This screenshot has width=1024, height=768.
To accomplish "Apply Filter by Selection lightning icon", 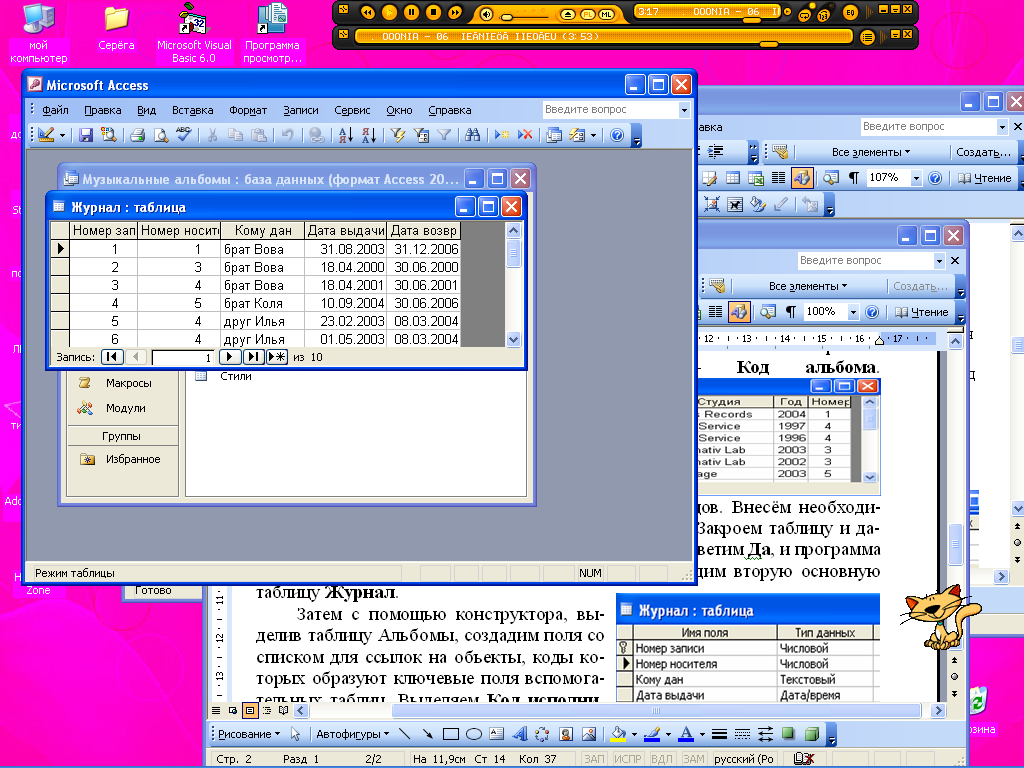I will coord(398,135).
